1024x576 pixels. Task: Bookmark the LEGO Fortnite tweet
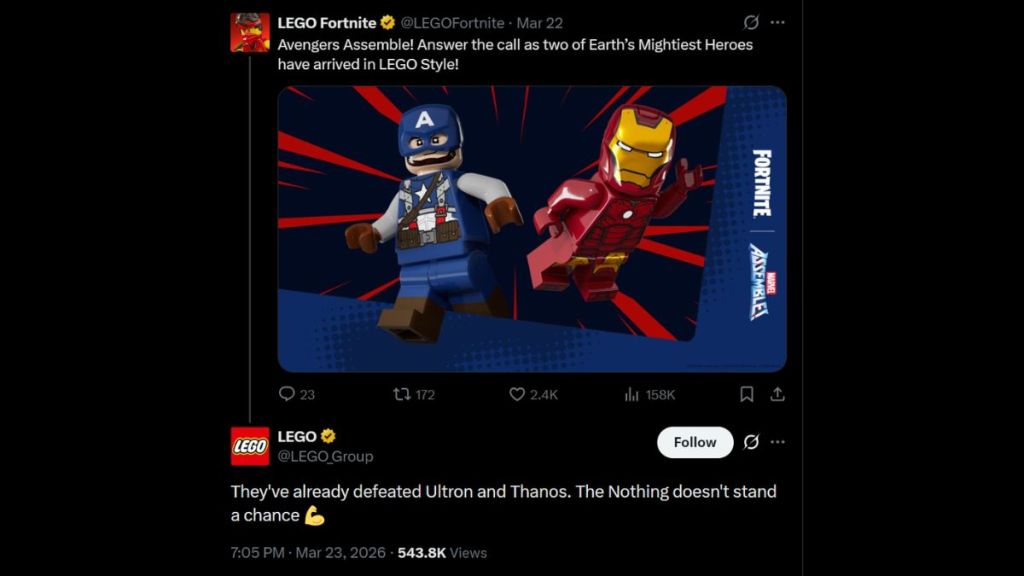click(x=745, y=394)
